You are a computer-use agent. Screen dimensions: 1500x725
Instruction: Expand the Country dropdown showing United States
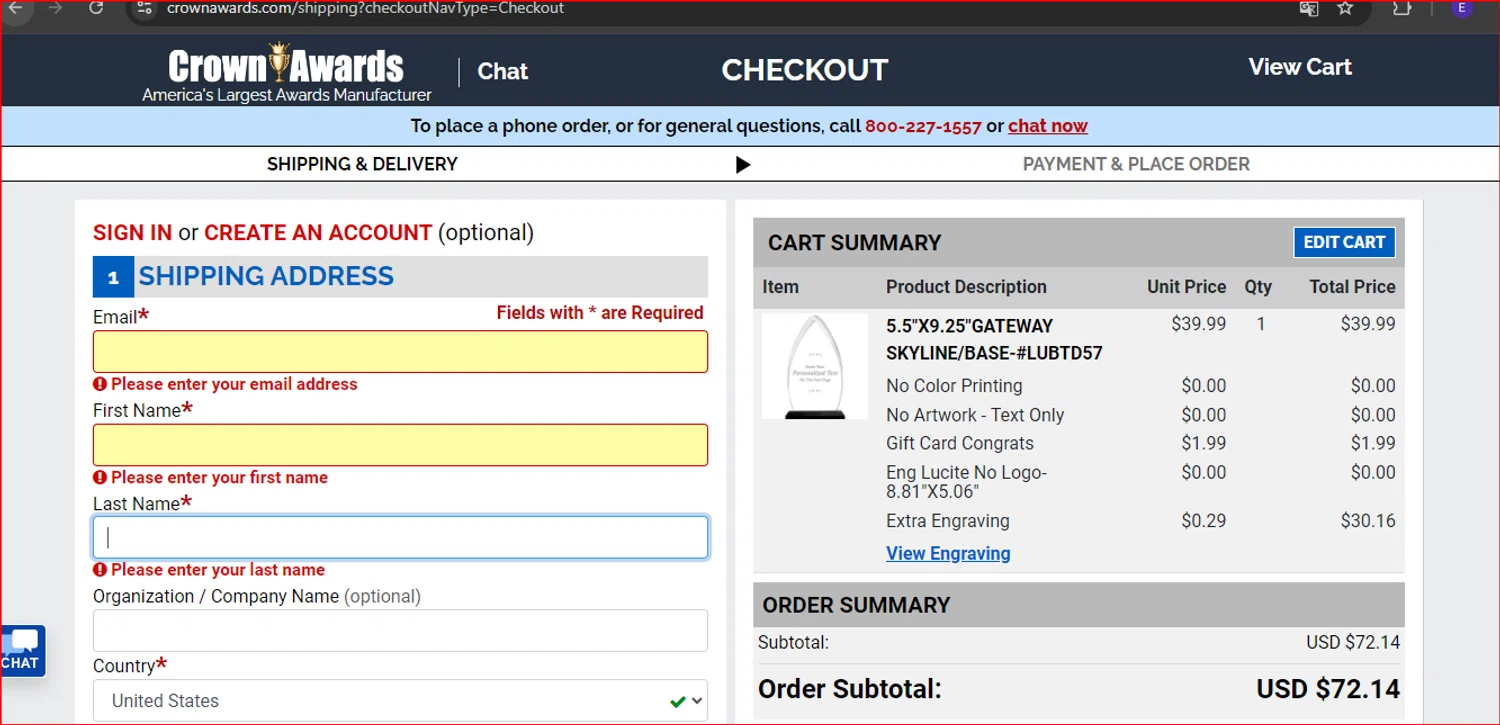(x=400, y=701)
